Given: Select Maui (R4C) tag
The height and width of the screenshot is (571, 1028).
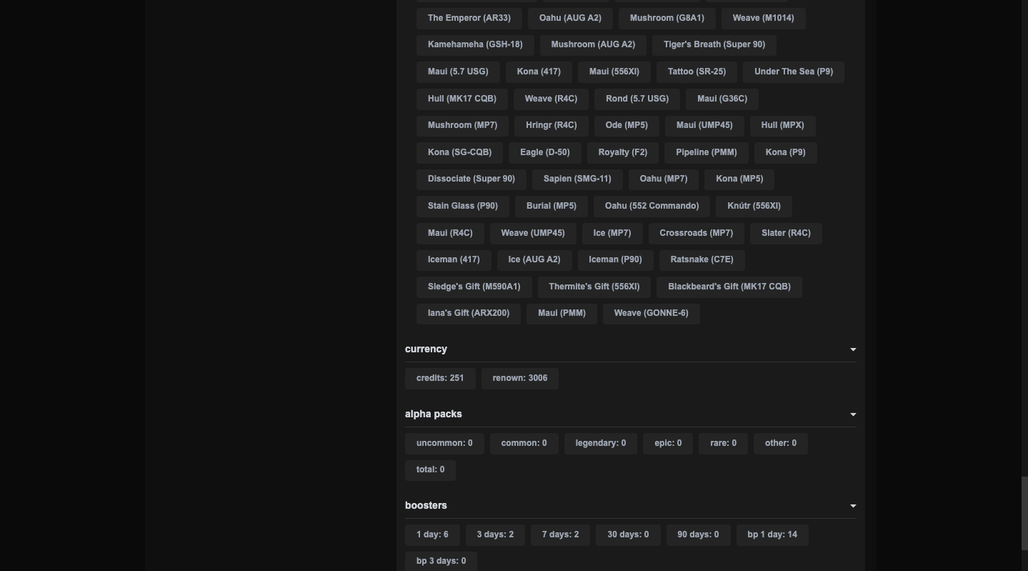Looking at the screenshot, I should (x=450, y=233).
